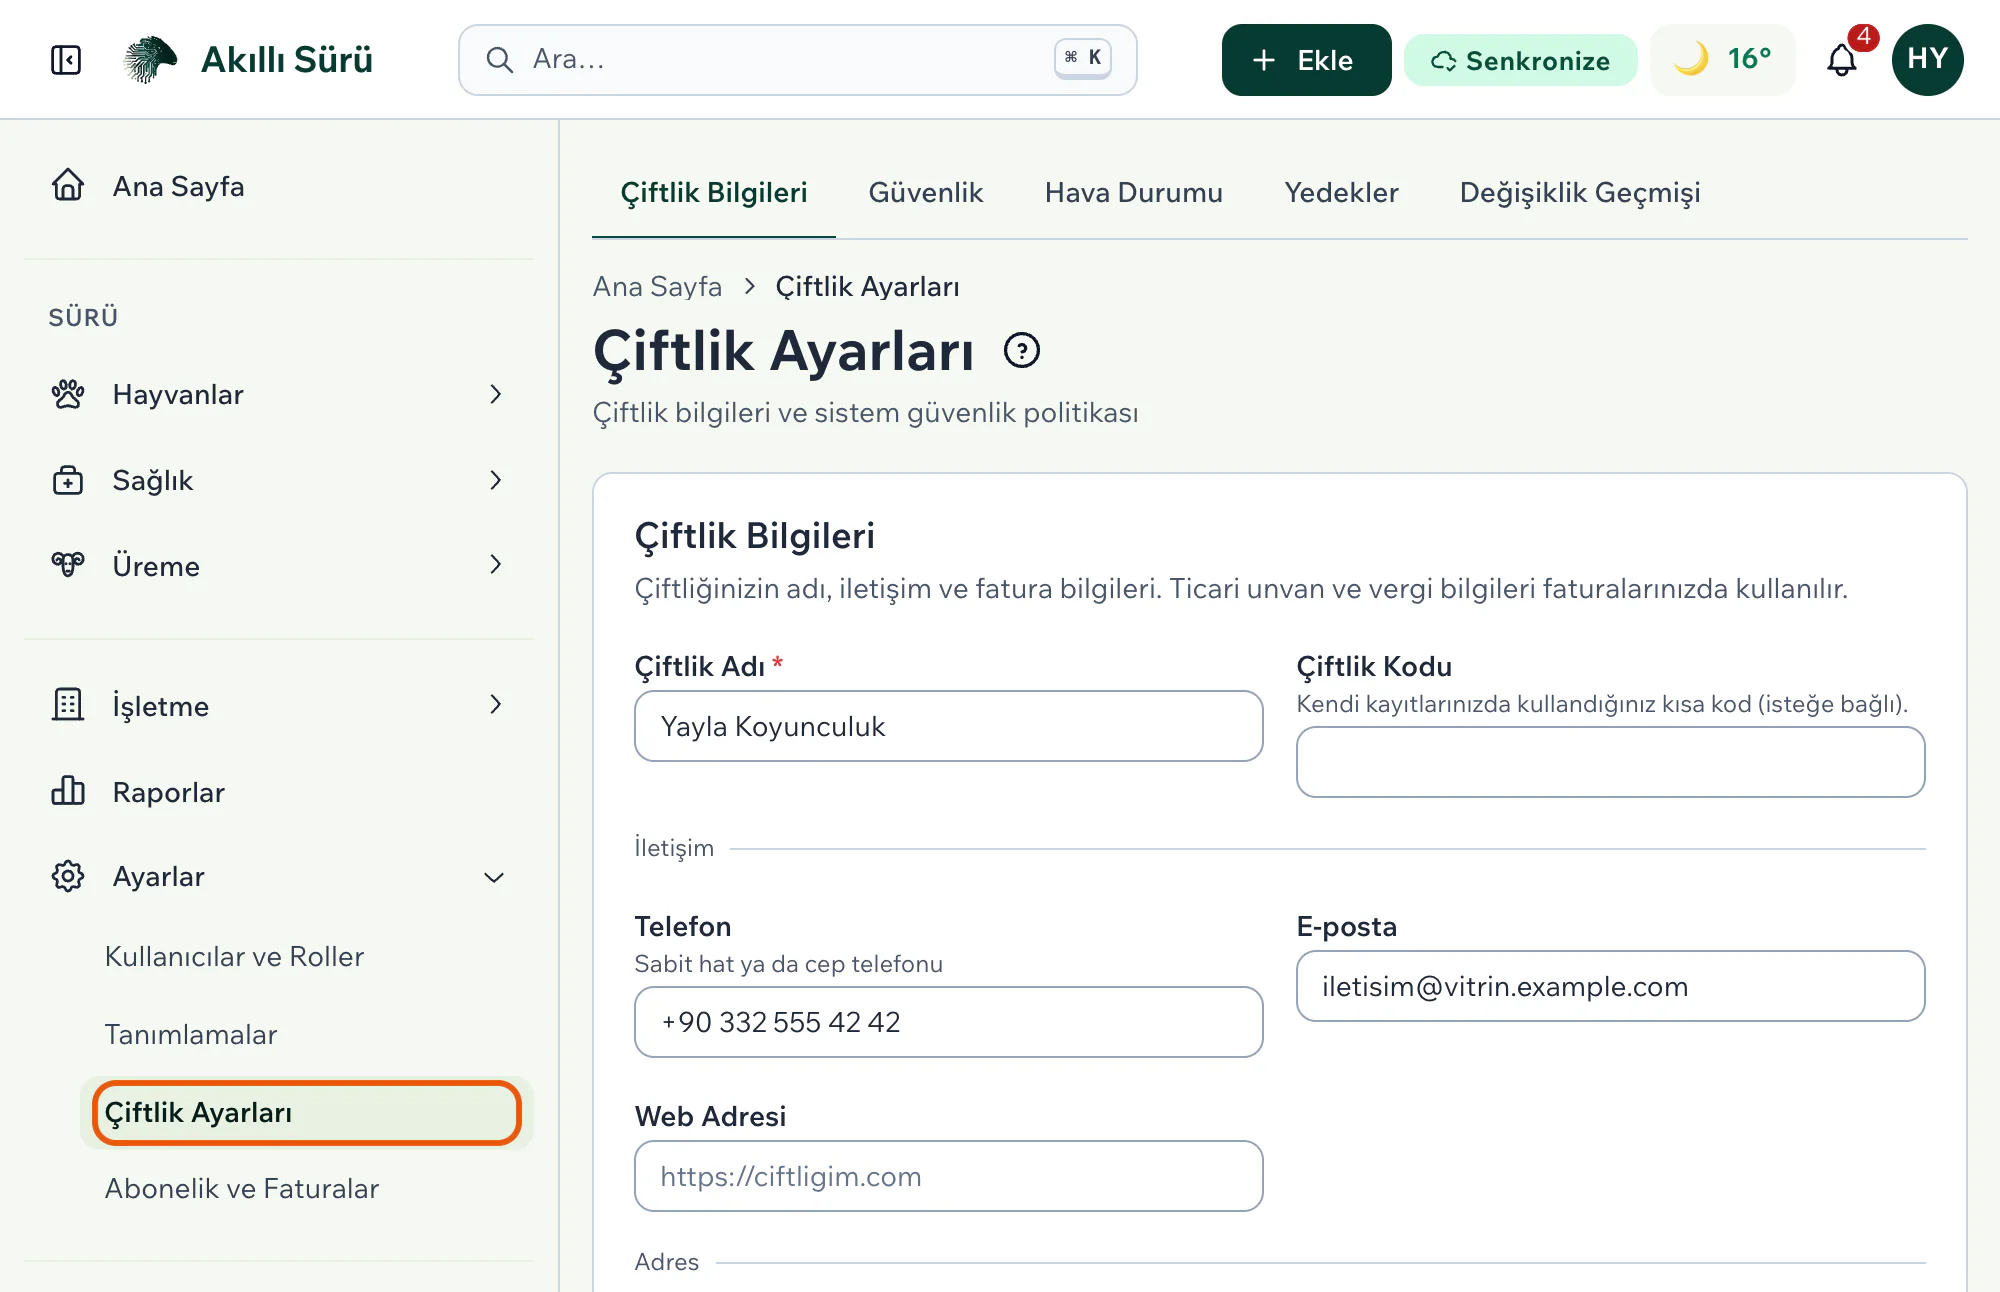Click the home icon for Ana Sayfa

[x=68, y=186]
